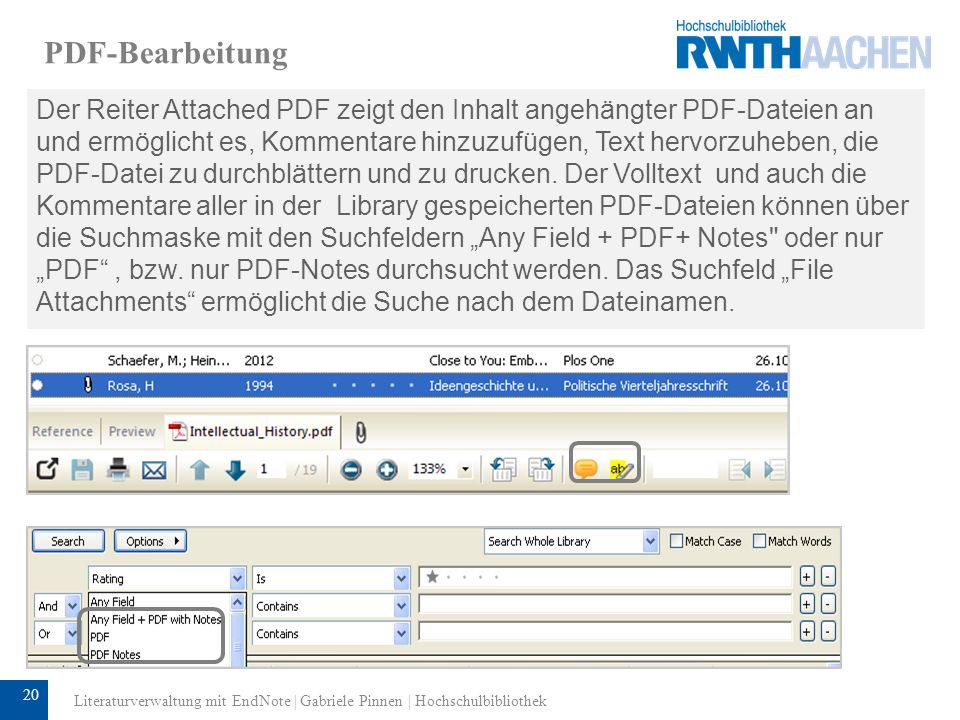Click the Save PDF floppy disk icon
Screen dimensions: 960x720
click(x=82, y=470)
